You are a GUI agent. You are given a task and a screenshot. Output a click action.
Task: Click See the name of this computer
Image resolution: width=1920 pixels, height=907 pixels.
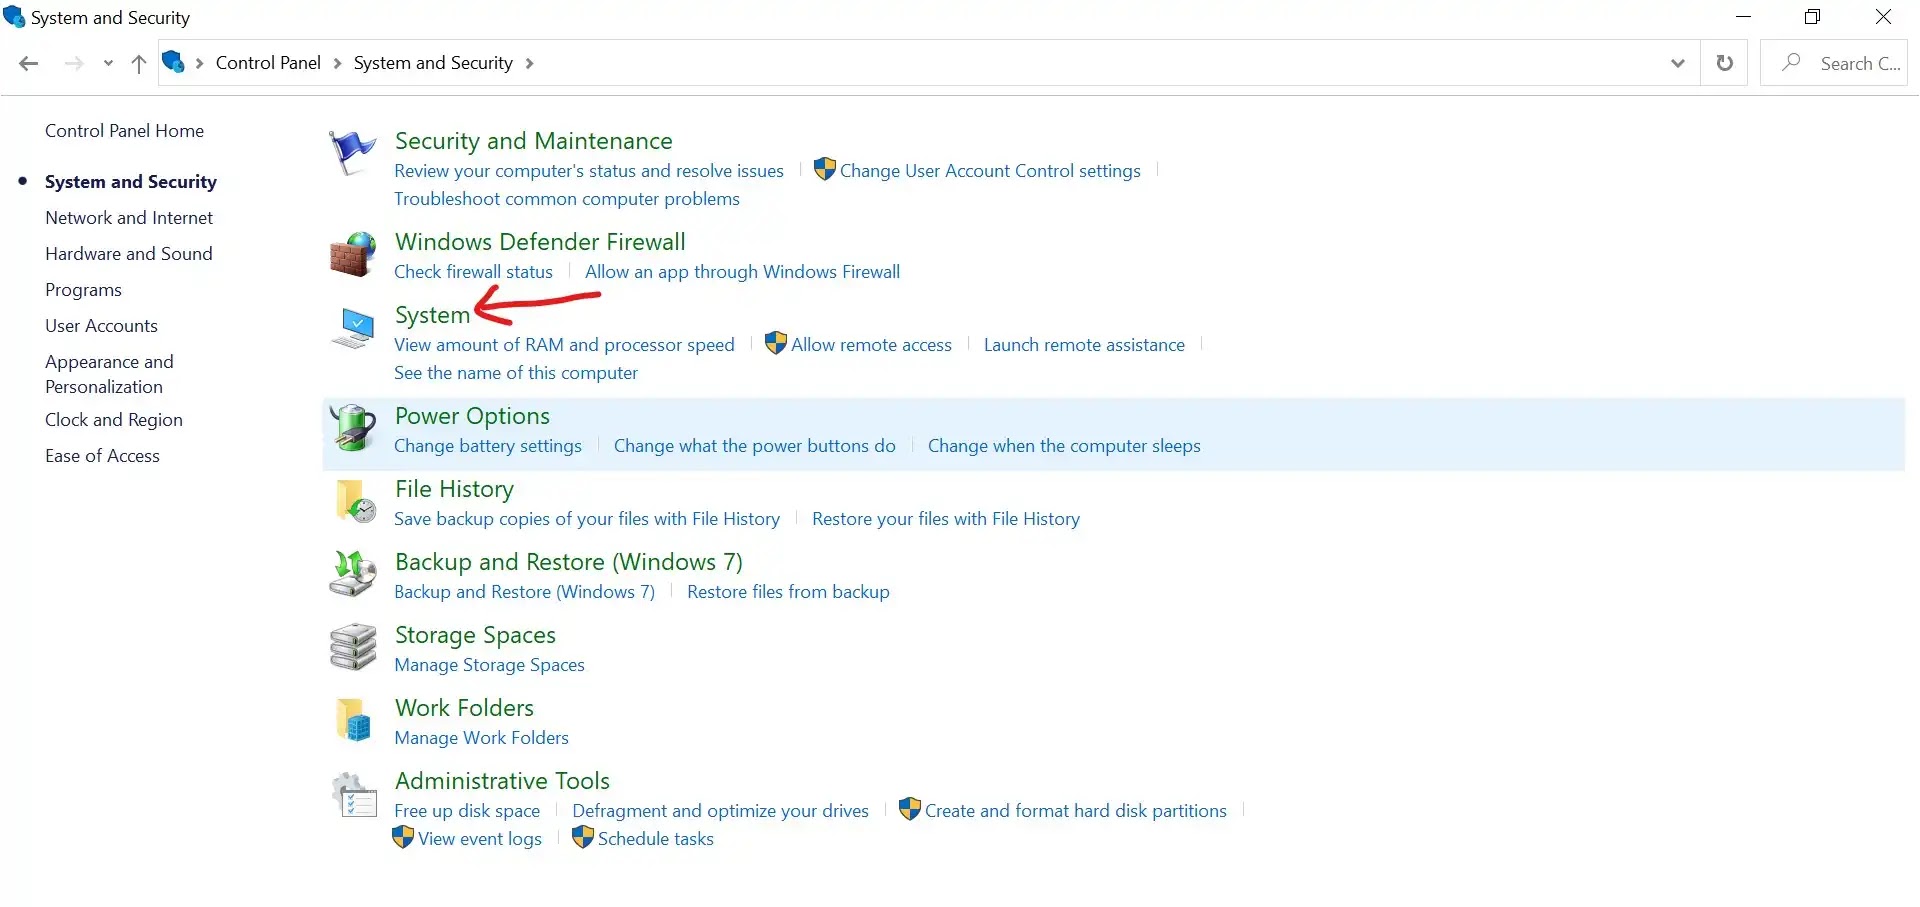(516, 373)
